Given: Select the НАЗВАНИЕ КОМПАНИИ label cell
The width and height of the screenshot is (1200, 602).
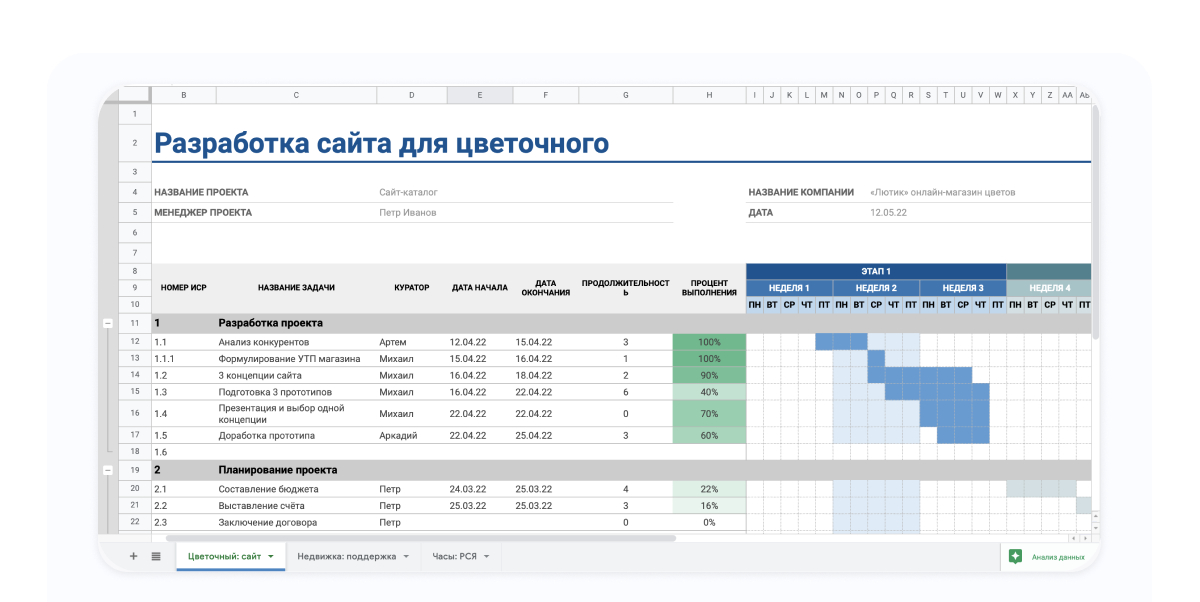Looking at the screenshot, I should (801, 192).
